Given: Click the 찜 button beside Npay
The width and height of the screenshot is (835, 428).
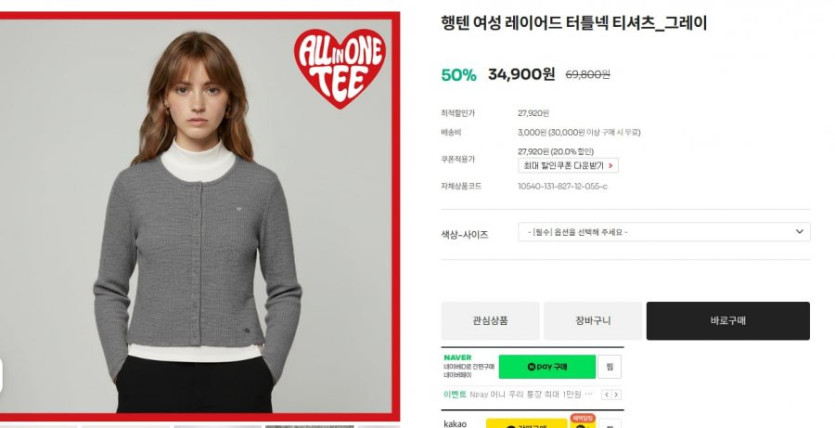Looking at the screenshot, I should click(x=609, y=367).
